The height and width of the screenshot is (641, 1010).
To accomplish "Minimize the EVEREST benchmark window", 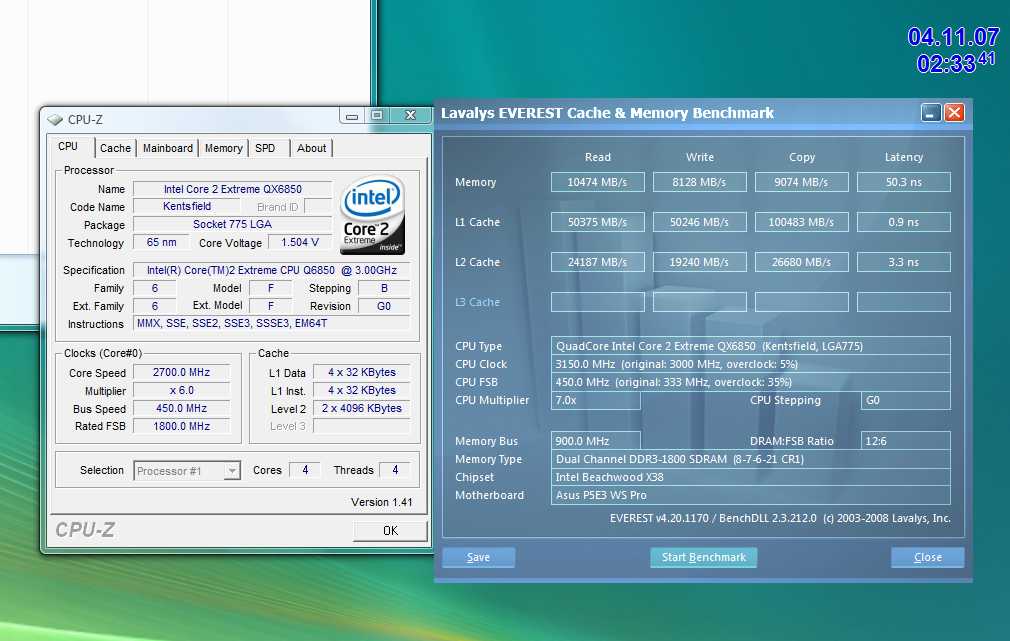I will (x=931, y=113).
